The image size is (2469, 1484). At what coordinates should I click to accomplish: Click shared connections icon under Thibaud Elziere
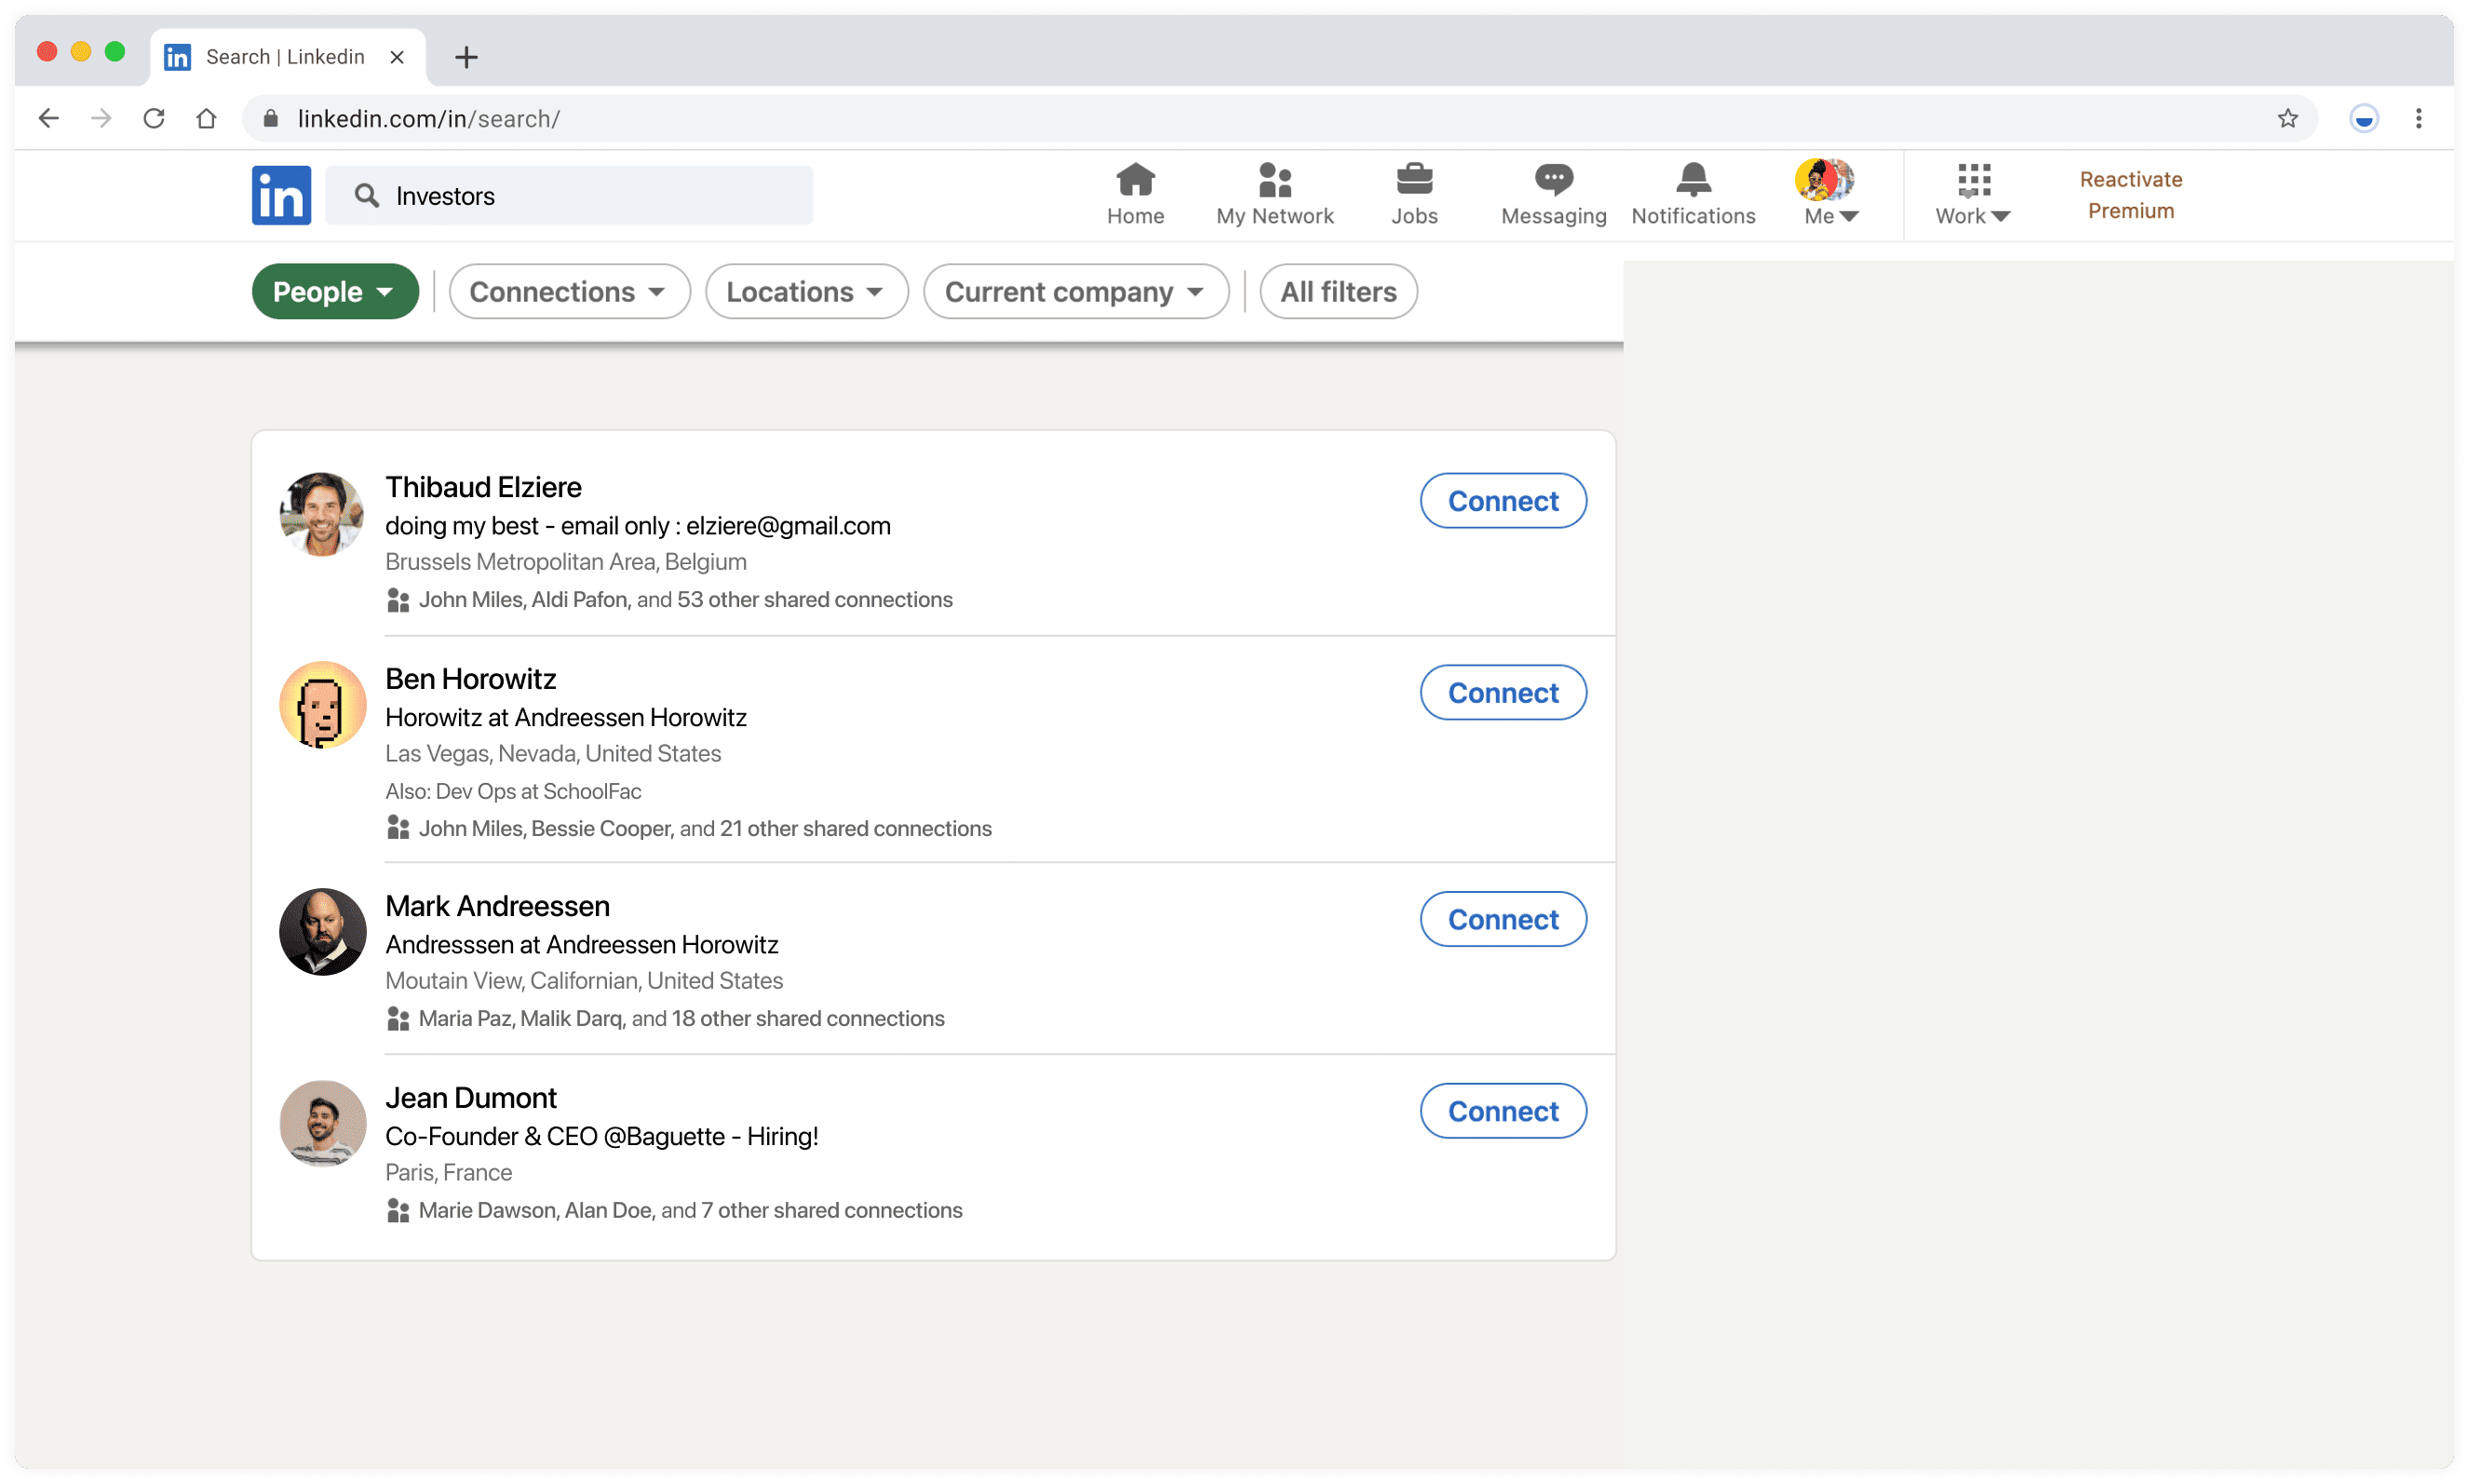pos(398,600)
